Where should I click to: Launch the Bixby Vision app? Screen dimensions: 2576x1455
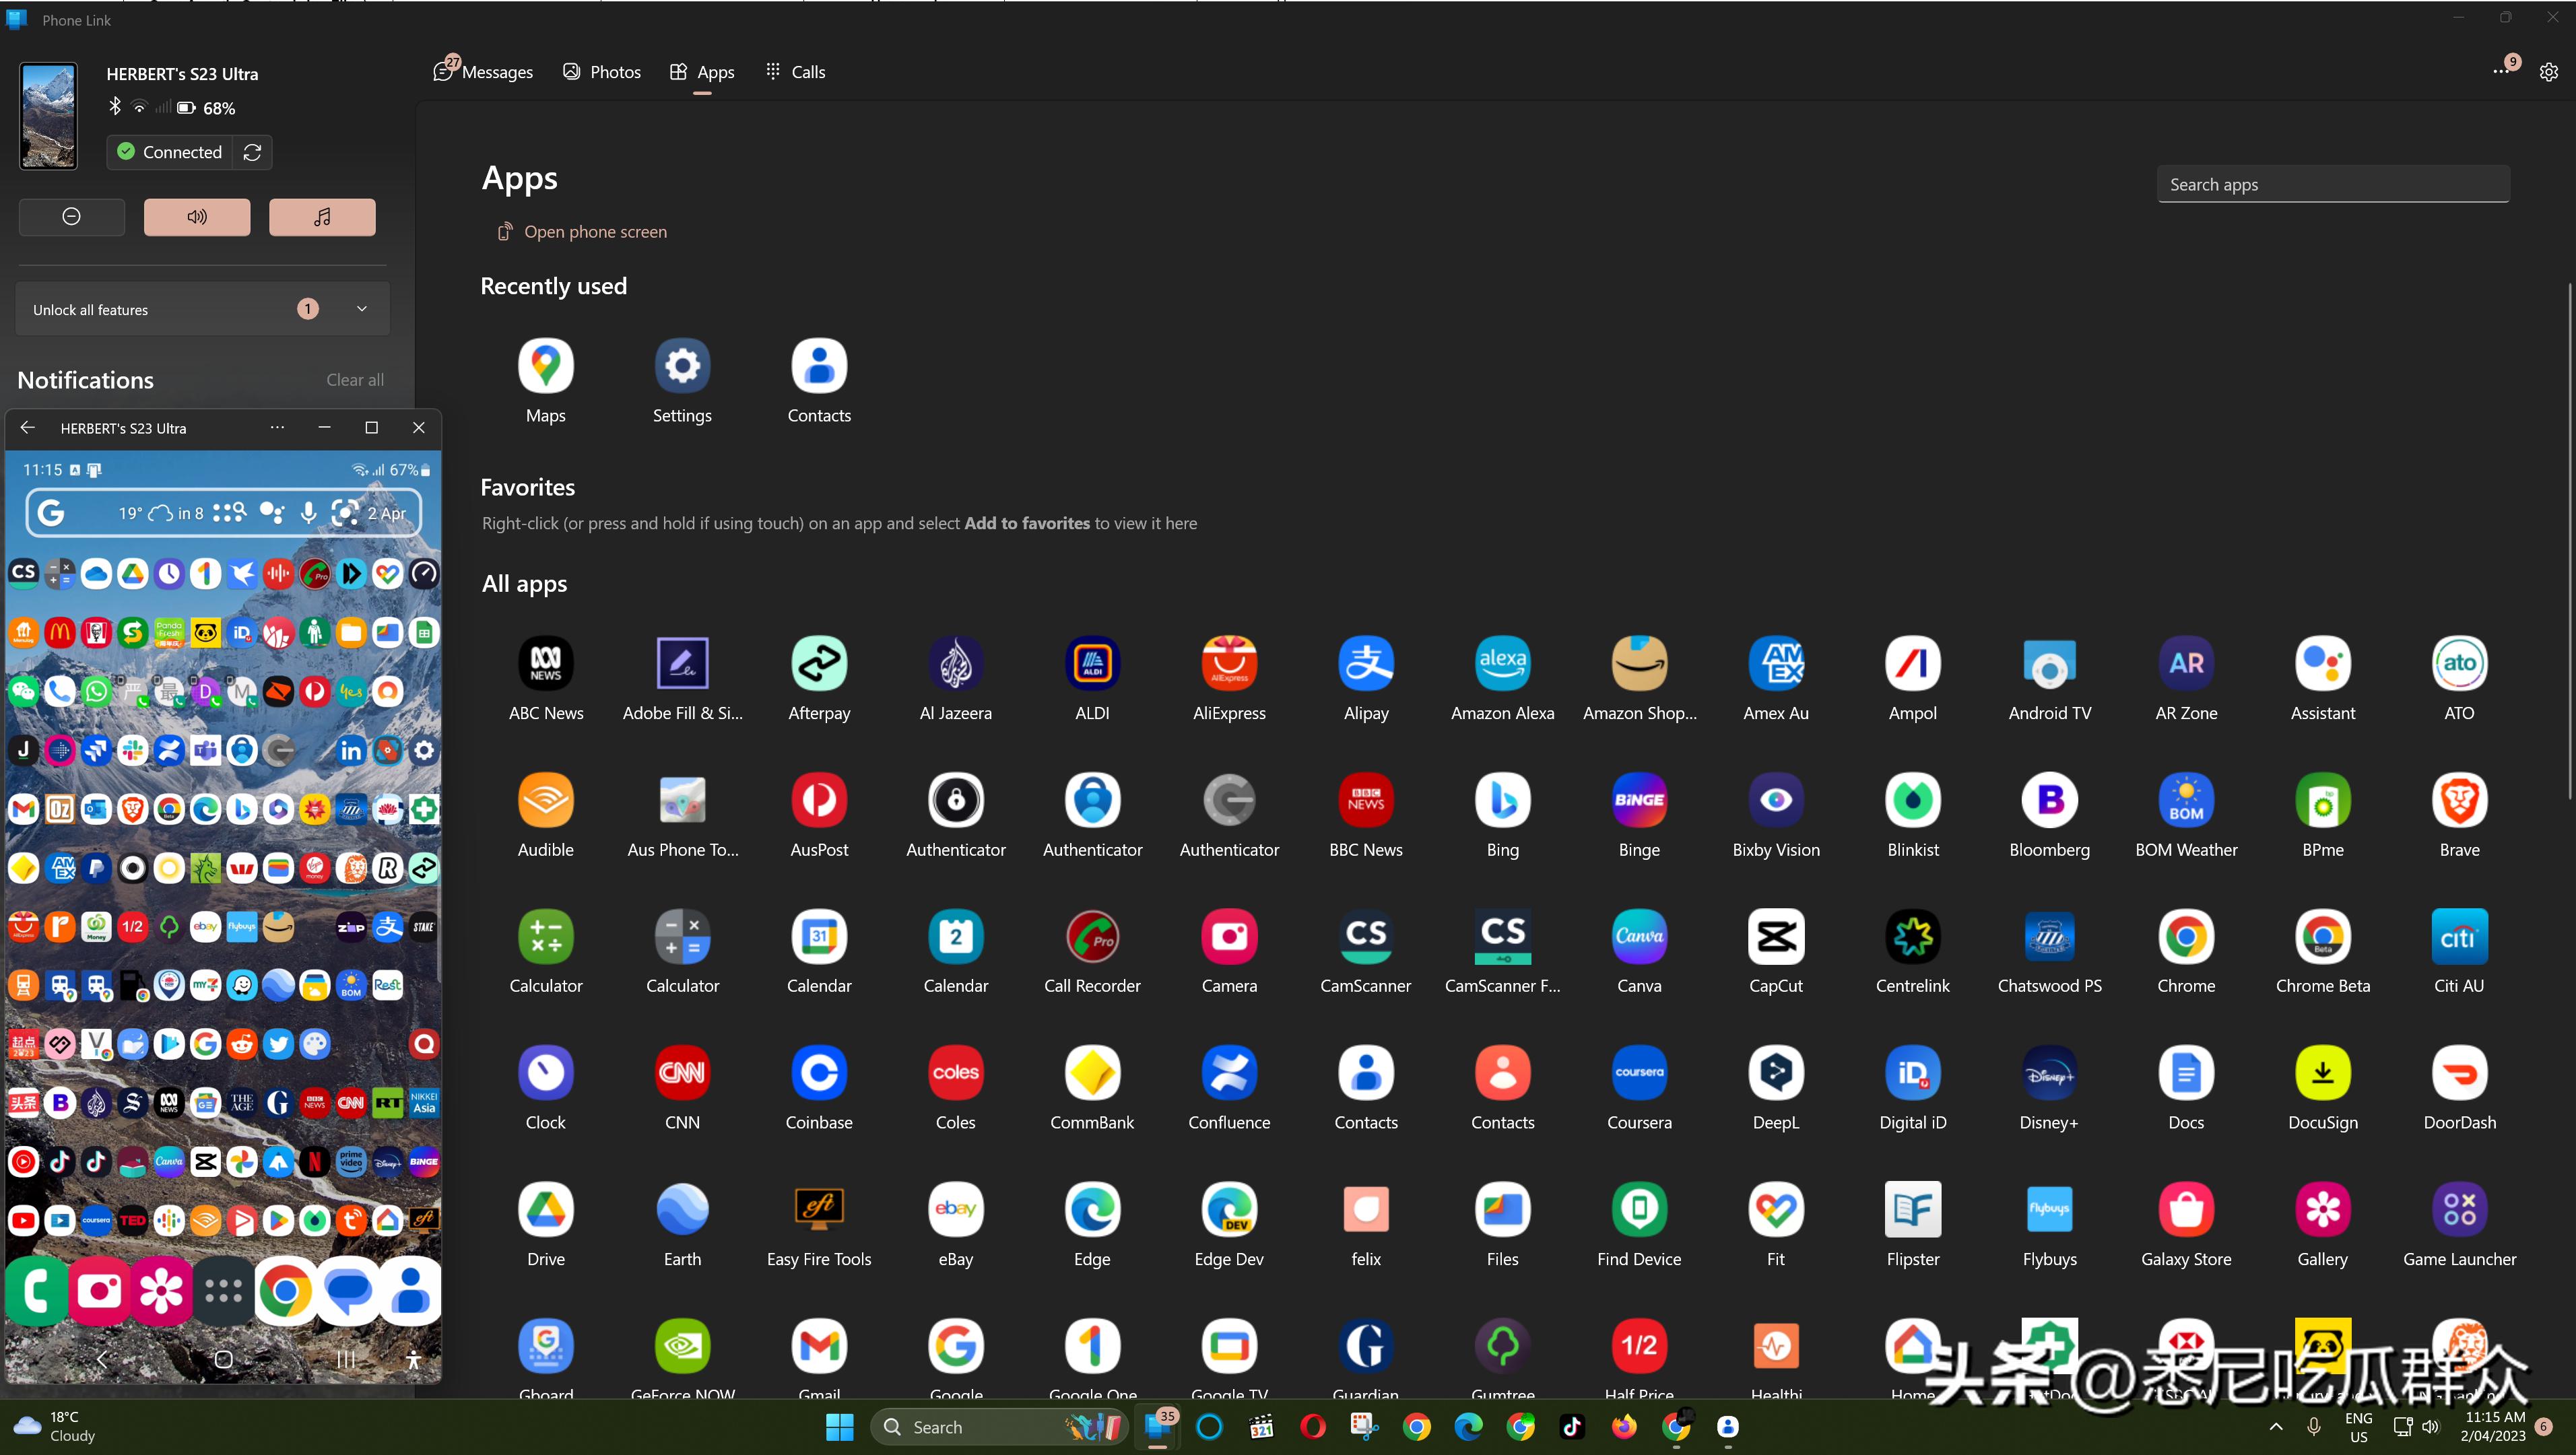pyautogui.click(x=1775, y=800)
